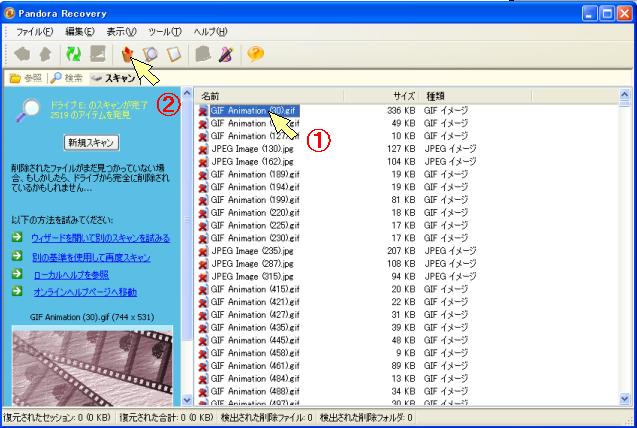This screenshot has height=428, width=637.
Task: Select file GIF Animation (194).gif
Action: [x=255, y=187]
